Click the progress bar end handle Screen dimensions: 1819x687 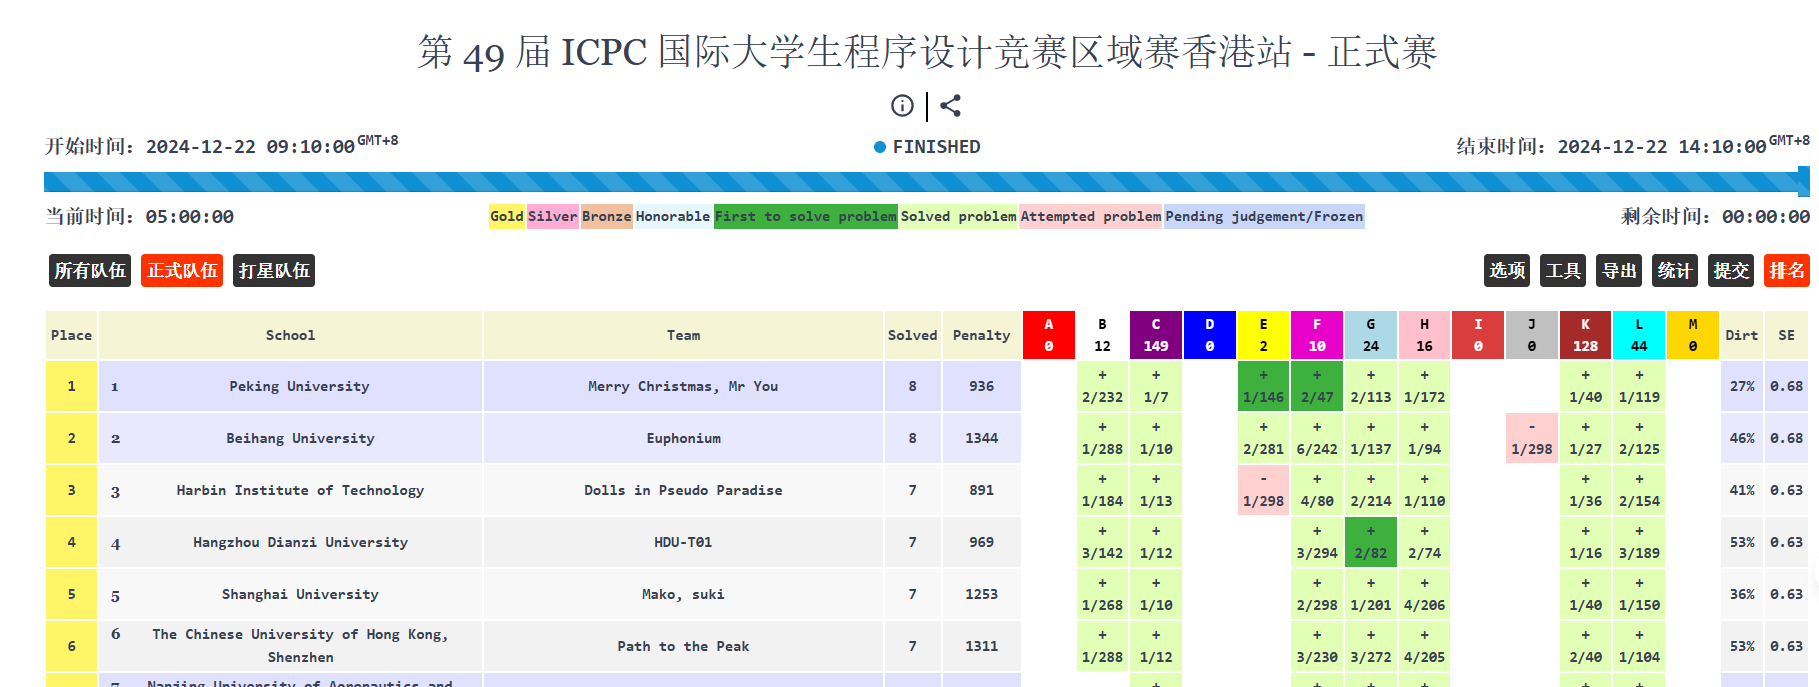coord(1804,181)
